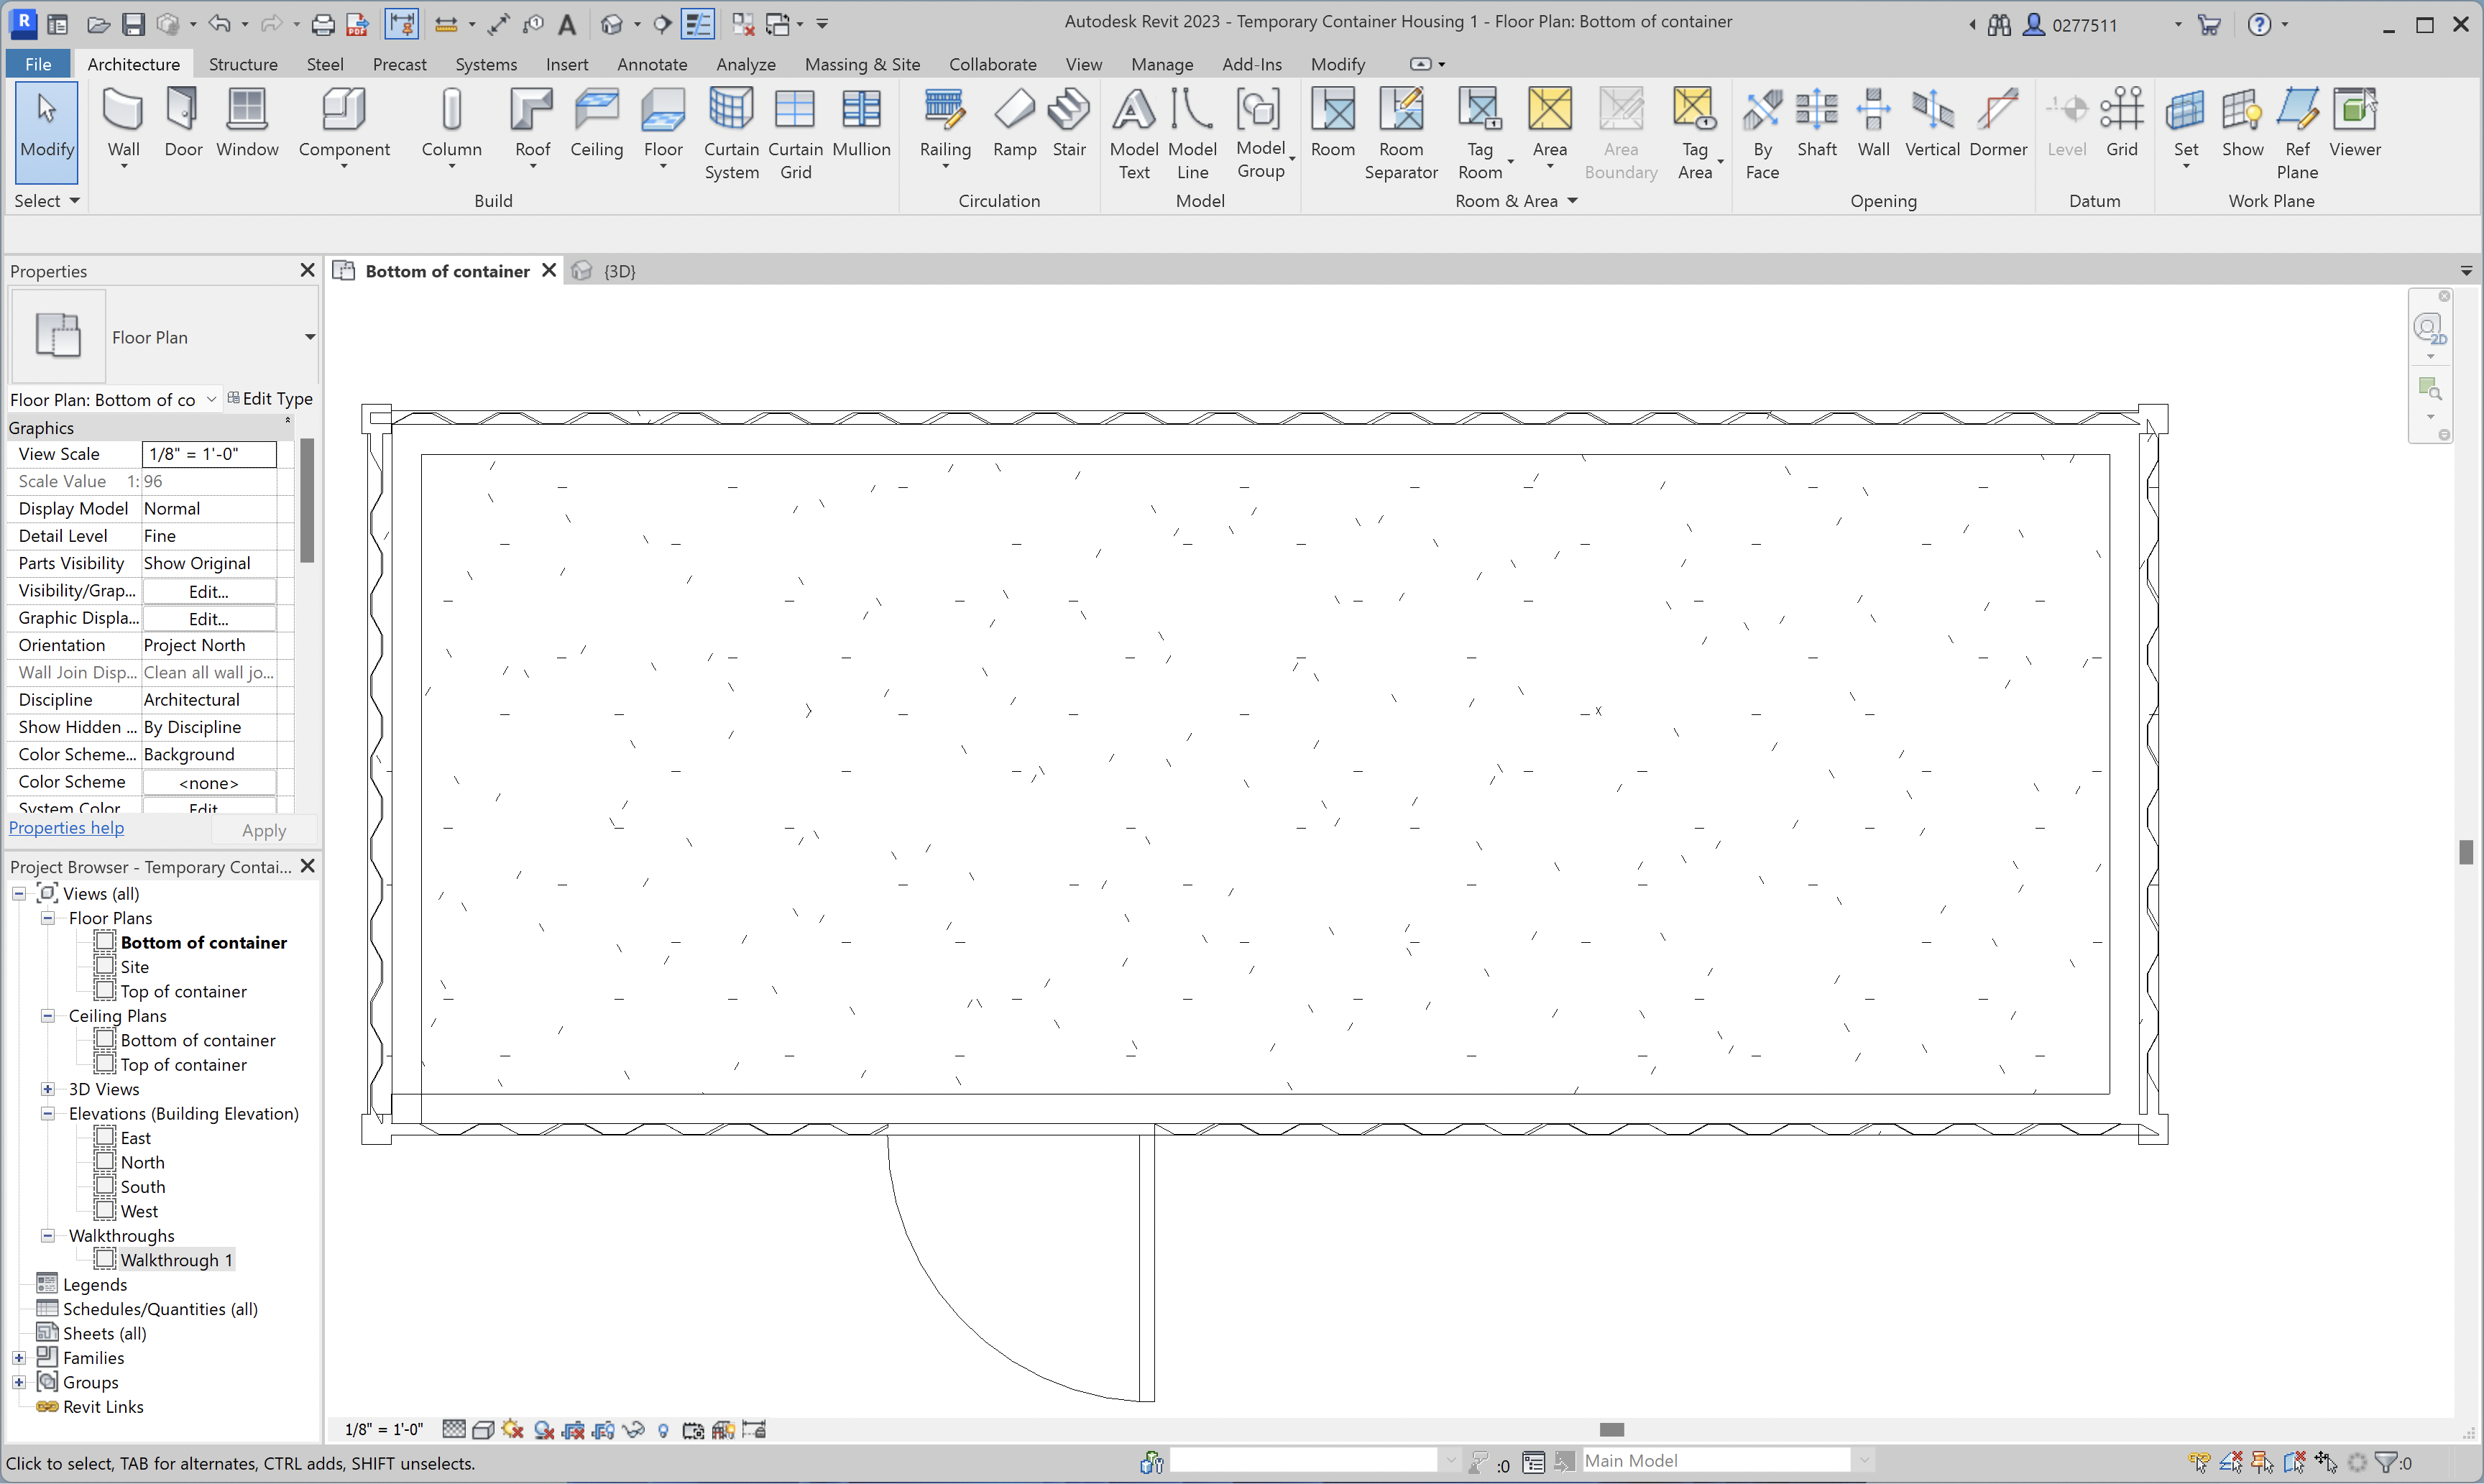Click Reveal Hidden Elements lightbulb icon
The image size is (2484, 1484).
click(664, 1429)
